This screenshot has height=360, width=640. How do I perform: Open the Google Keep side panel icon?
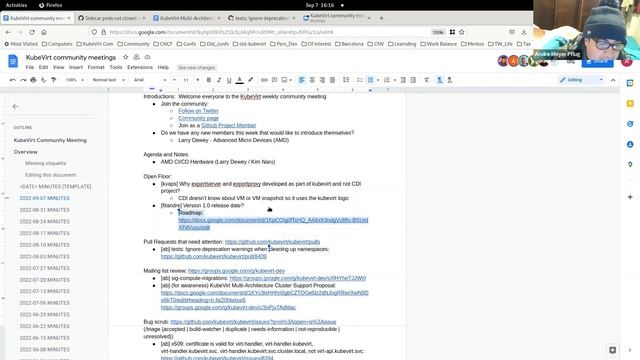tap(630, 103)
